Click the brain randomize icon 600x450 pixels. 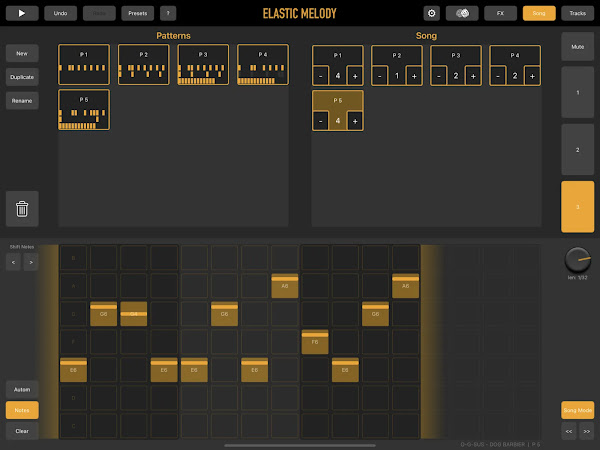(x=462, y=13)
